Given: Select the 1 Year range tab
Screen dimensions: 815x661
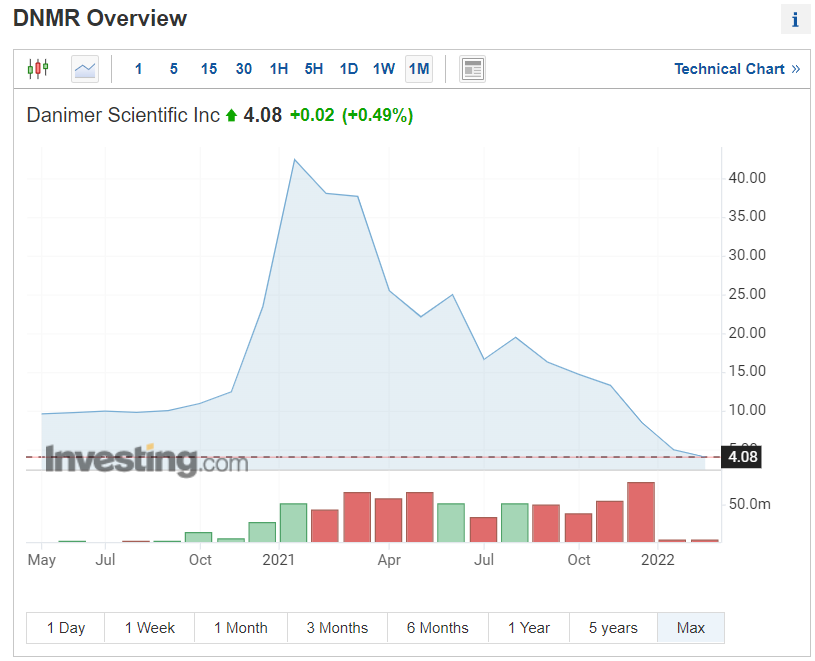Looking at the screenshot, I should point(529,628).
